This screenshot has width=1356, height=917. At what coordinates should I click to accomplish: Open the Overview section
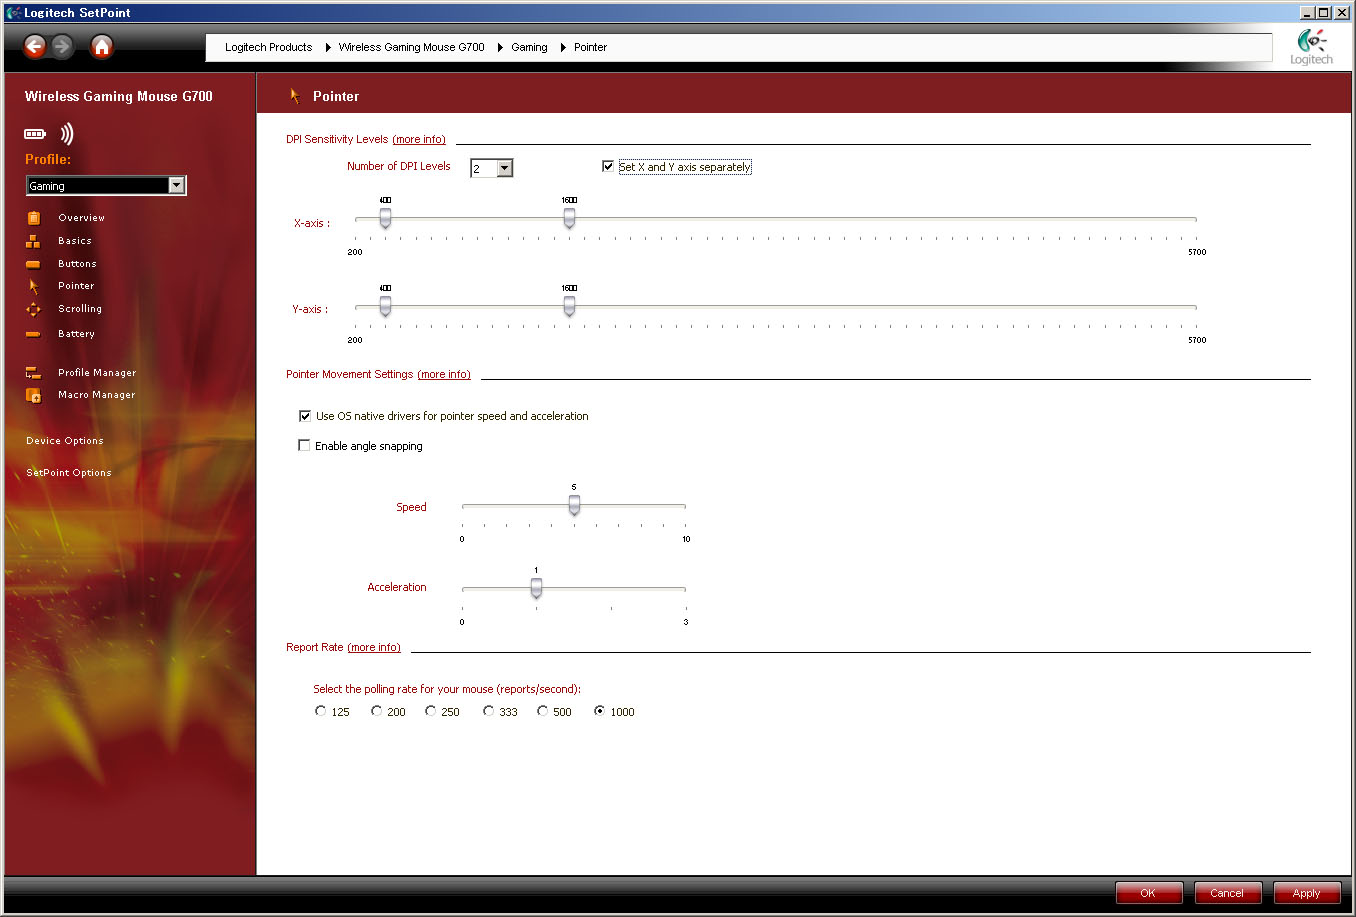click(81, 218)
